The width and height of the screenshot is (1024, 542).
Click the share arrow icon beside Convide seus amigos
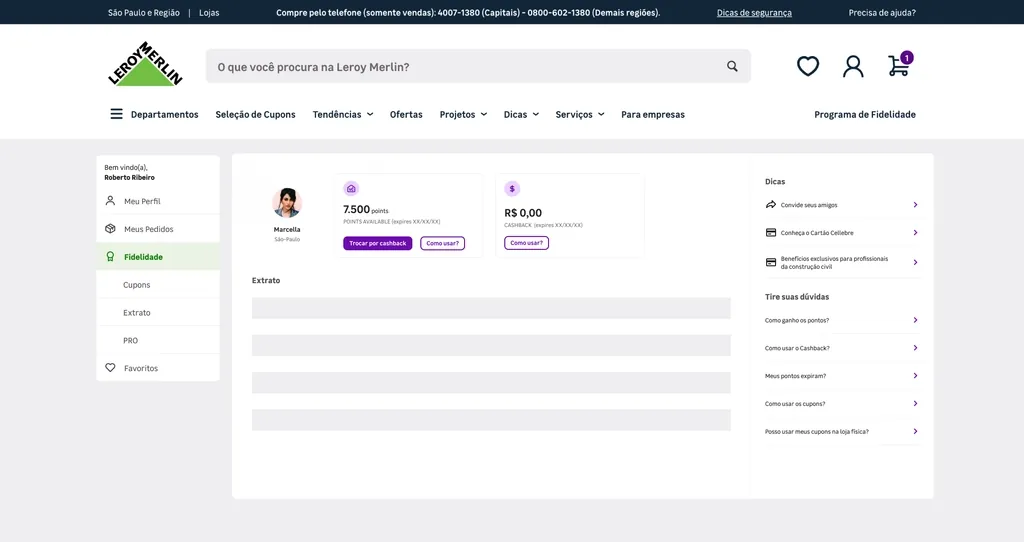(771, 204)
